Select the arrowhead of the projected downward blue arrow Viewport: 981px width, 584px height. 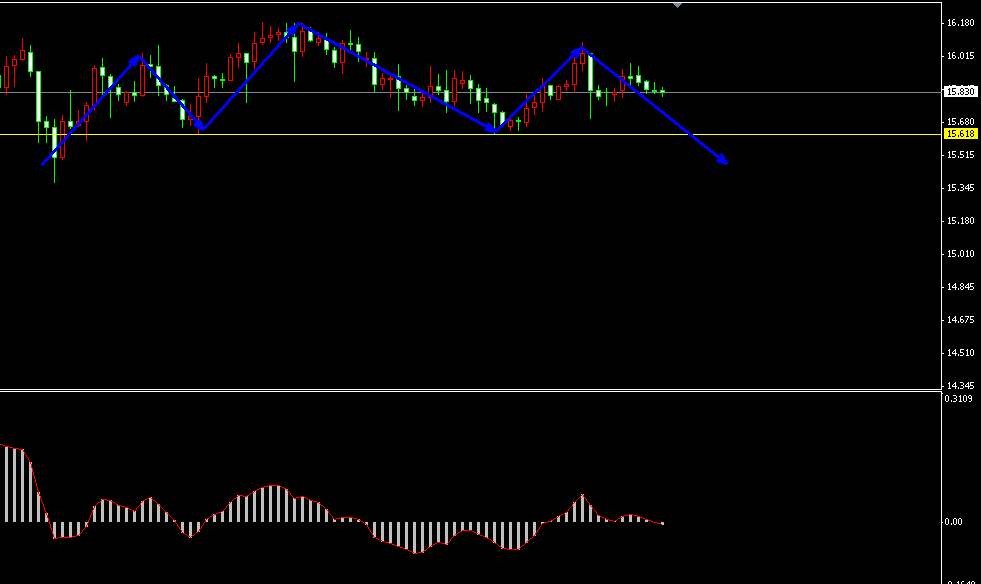pyautogui.click(x=723, y=160)
